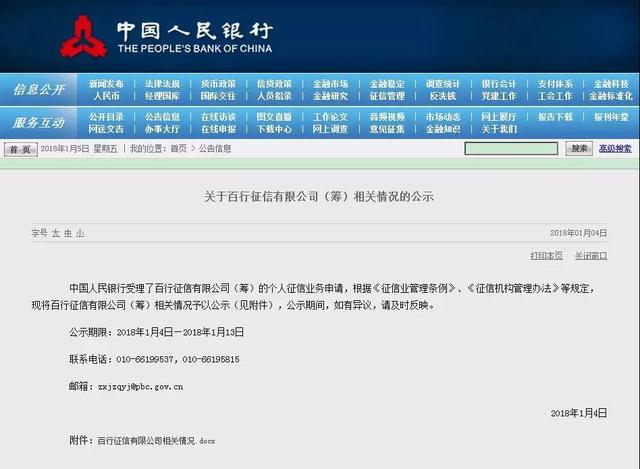The image size is (640, 469).
Task: Open 党建工作 menu item
Action: point(499,96)
